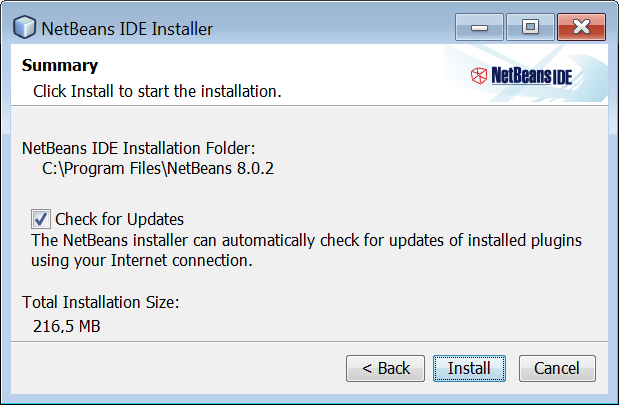The width and height of the screenshot is (619, 405).
Task: Click the automatic updates description paragraph
Action: pos(306,250)
